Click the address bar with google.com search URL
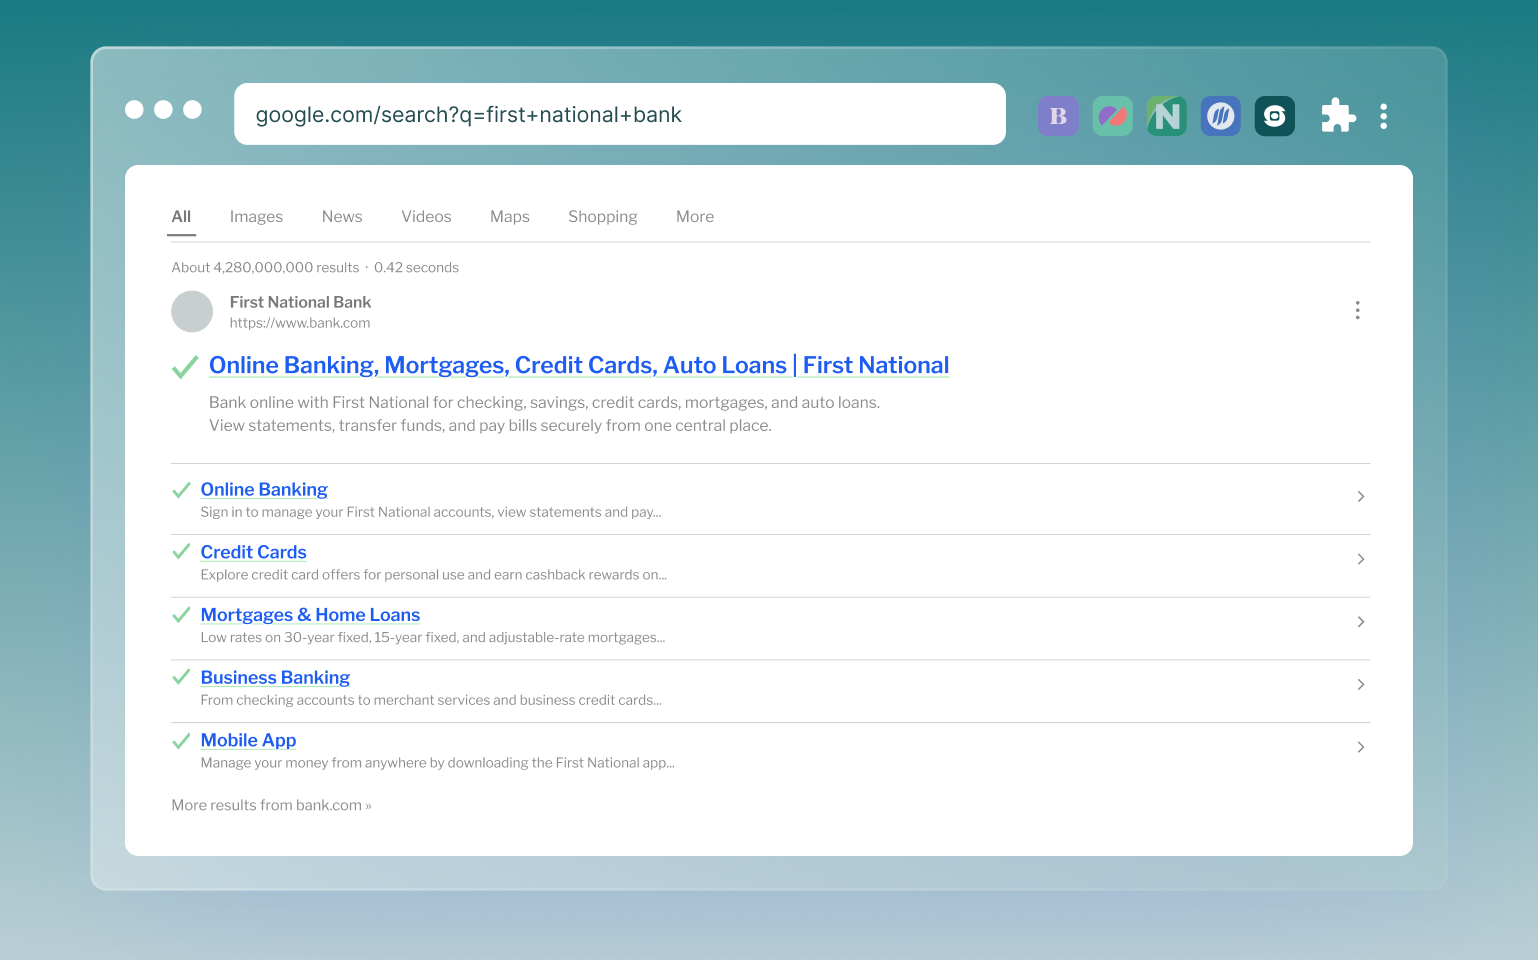 click(620, 114)
